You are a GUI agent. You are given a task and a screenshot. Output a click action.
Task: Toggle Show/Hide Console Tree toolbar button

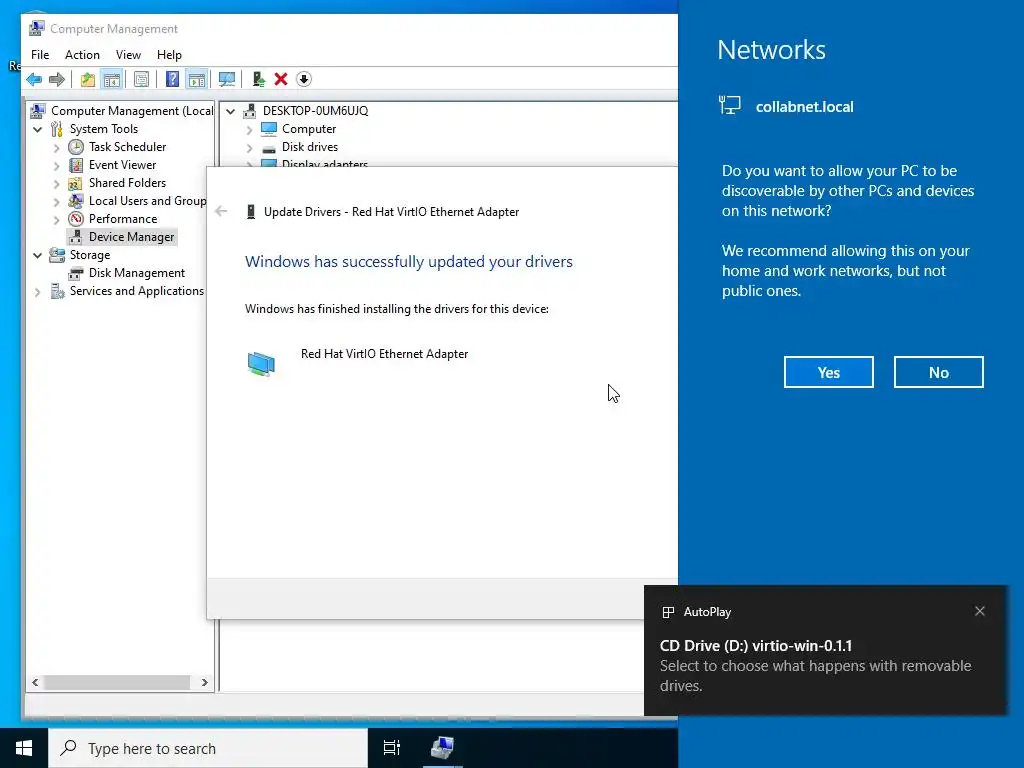(x=112, y=80)
